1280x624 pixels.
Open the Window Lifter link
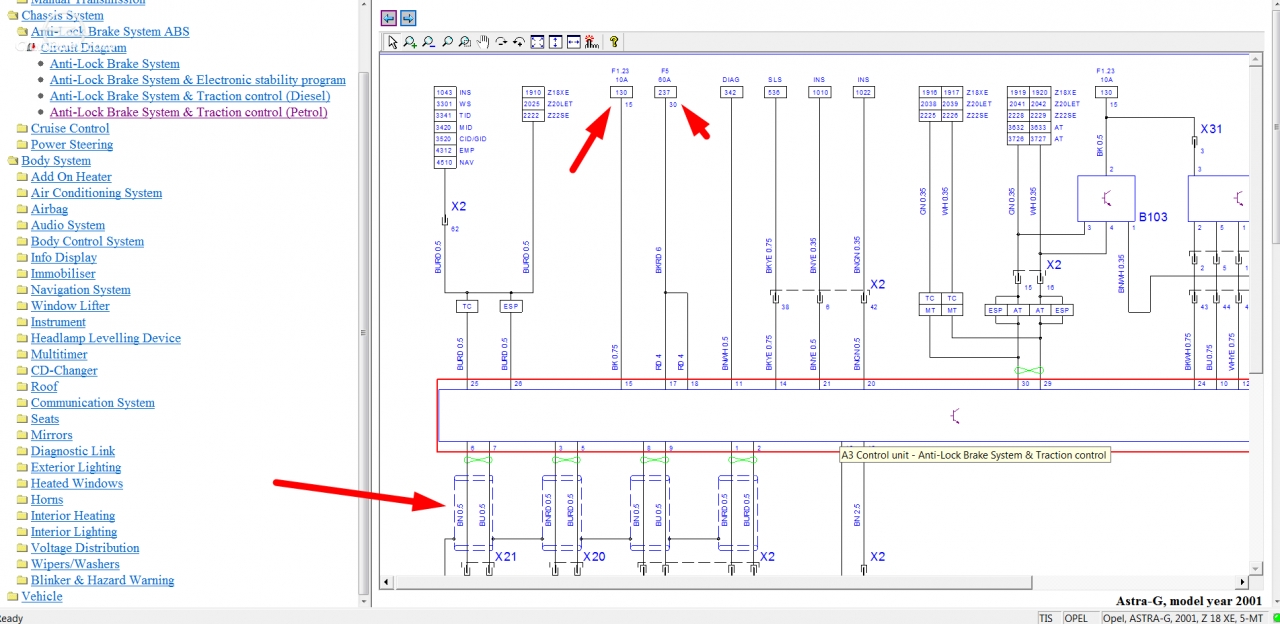pos(70,306)
